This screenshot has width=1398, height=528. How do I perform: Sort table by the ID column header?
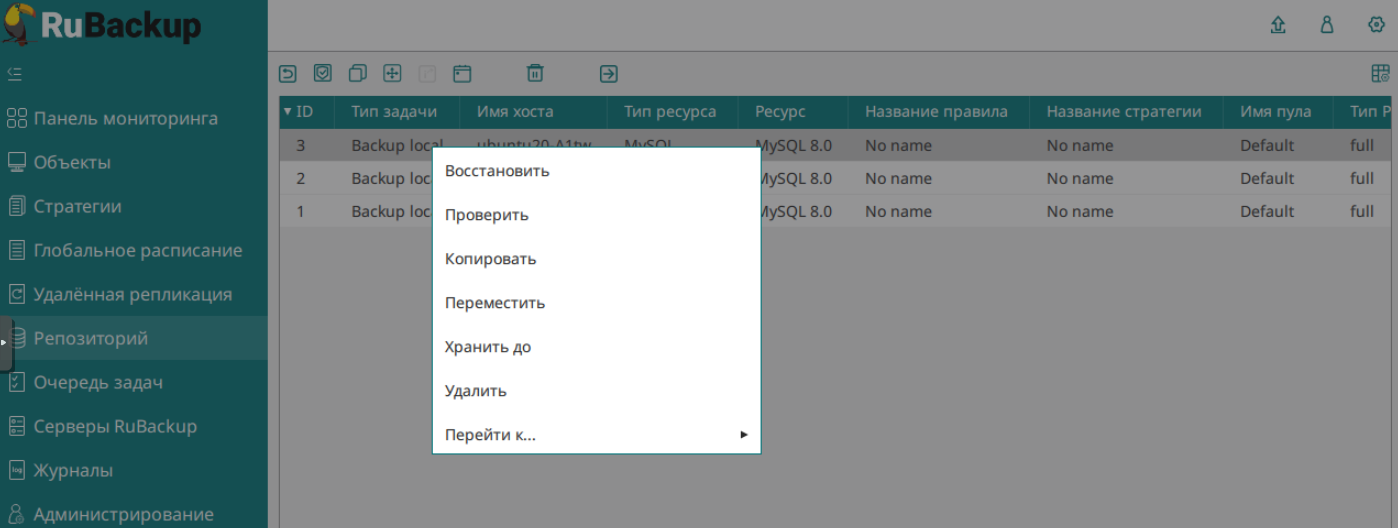click(298, 112)
